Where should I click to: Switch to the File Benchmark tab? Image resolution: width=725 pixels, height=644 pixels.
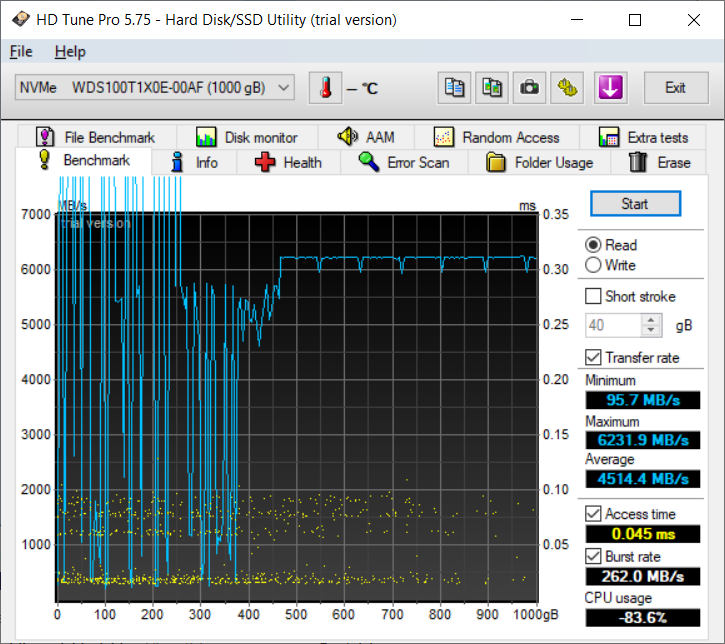point(97,137)
